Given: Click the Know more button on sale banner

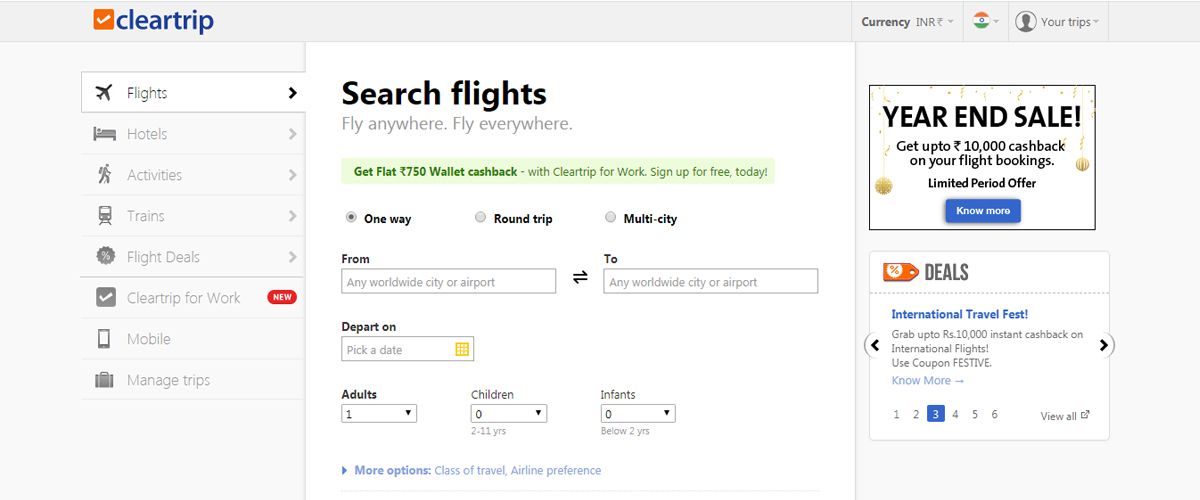Looking at the screenshot, I should tap(983, 211).
